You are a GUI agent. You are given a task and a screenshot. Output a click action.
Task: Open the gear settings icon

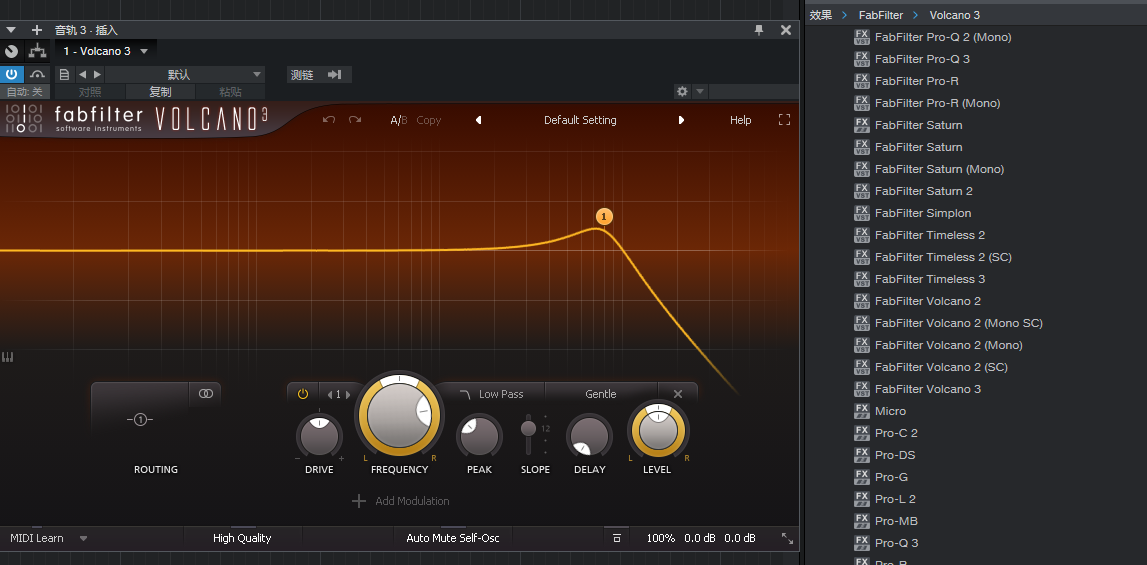pyautogui.click(x=682, y=91)
